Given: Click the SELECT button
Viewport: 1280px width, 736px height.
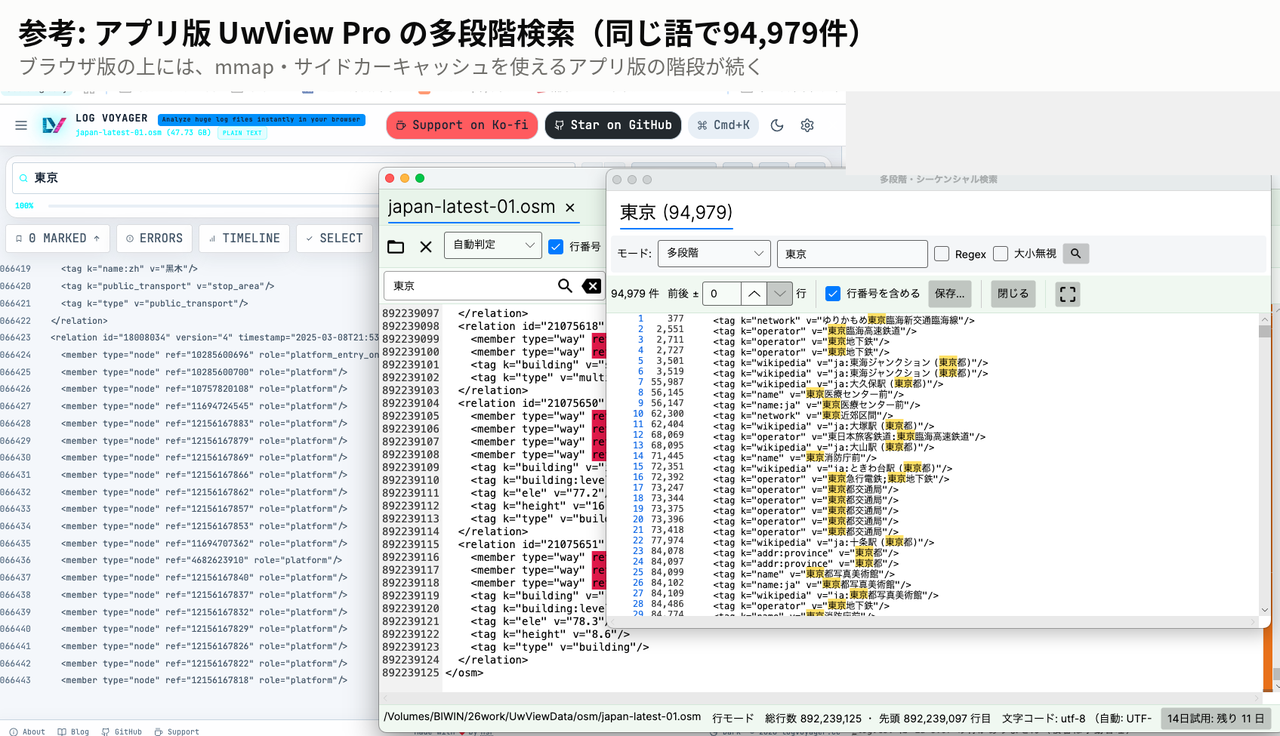Looking at the screenshot, I should pyautogui.click(x=334, y=238).
